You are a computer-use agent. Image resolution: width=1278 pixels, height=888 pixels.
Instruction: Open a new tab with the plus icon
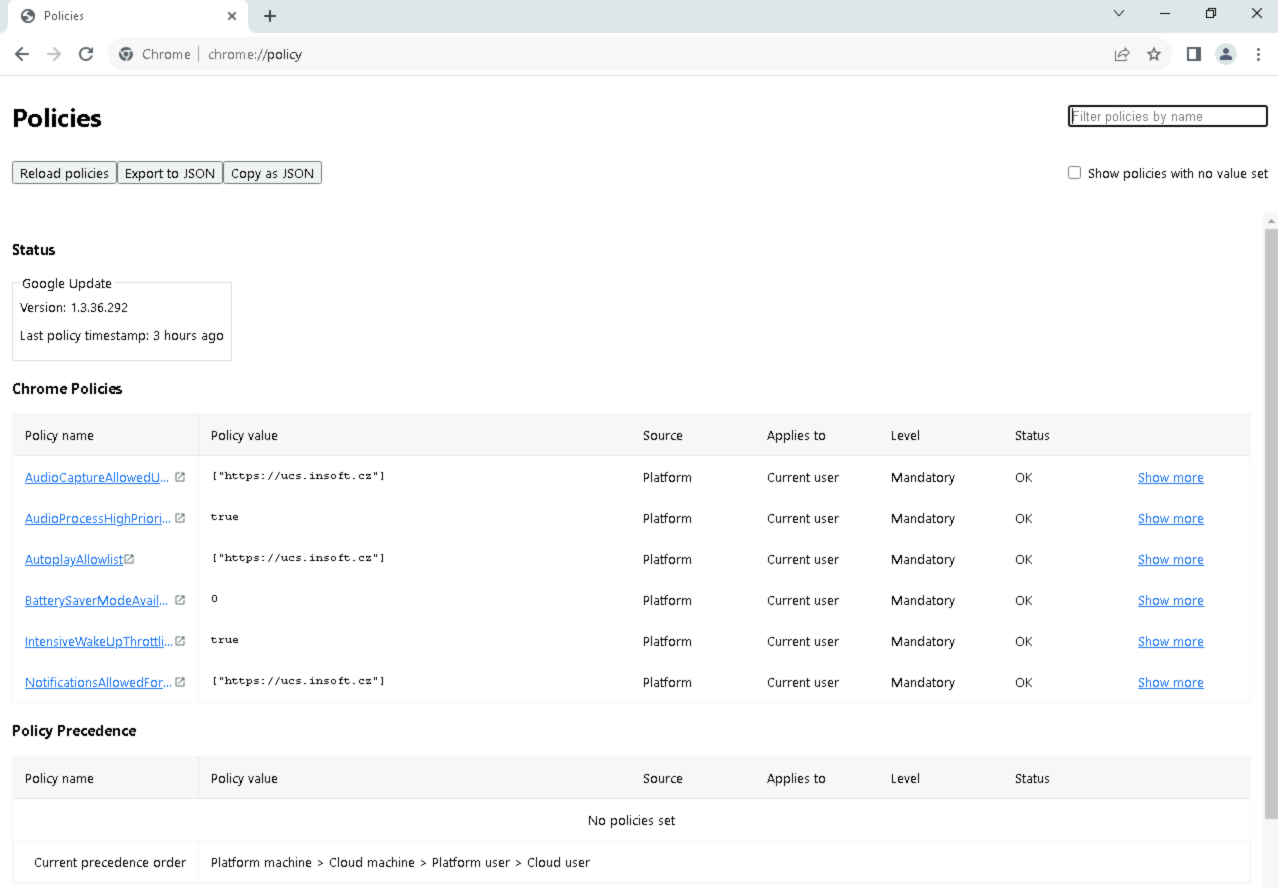270,16
